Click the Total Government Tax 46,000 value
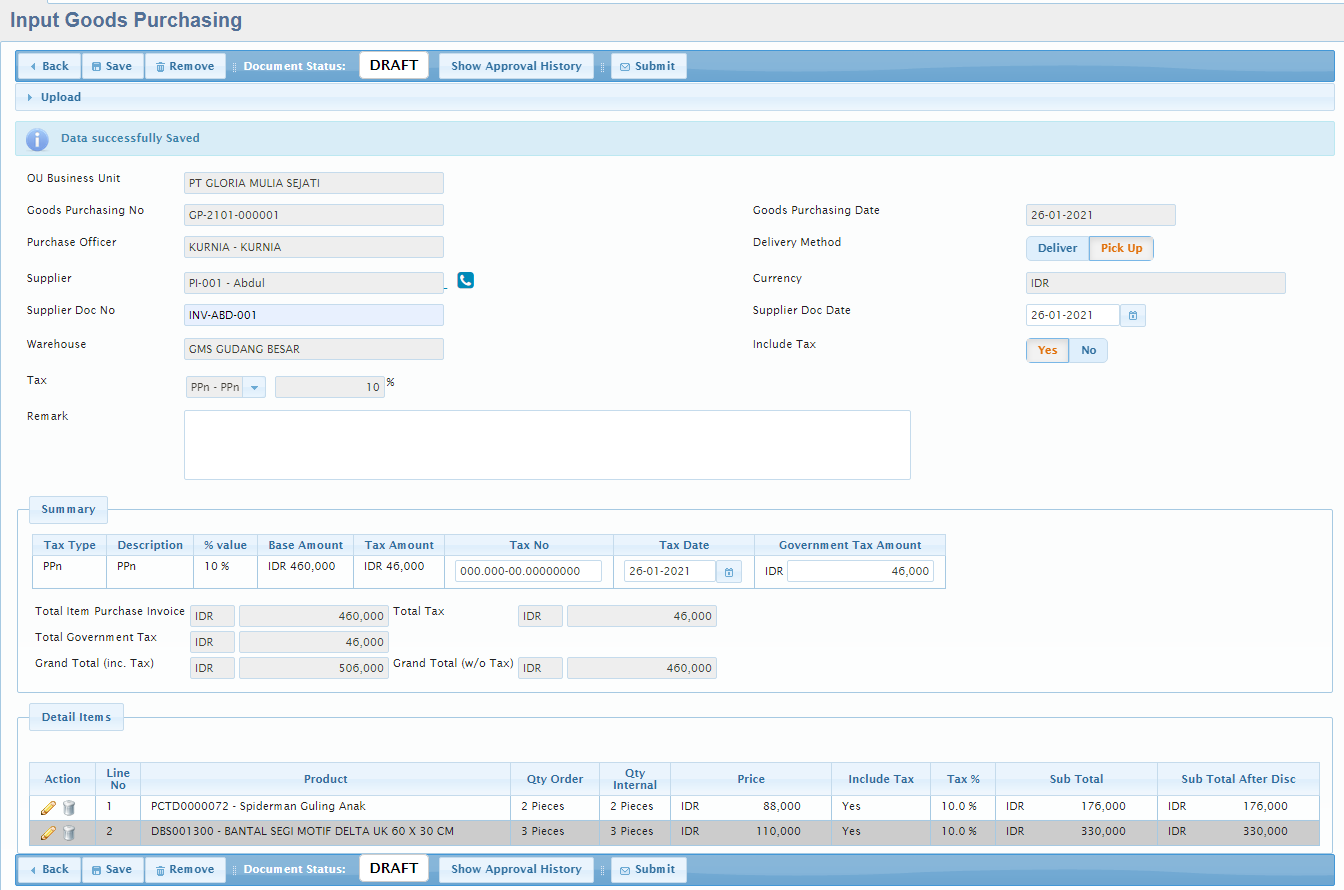The width and height of the screenshot is (1344, 890). point(314,642)
